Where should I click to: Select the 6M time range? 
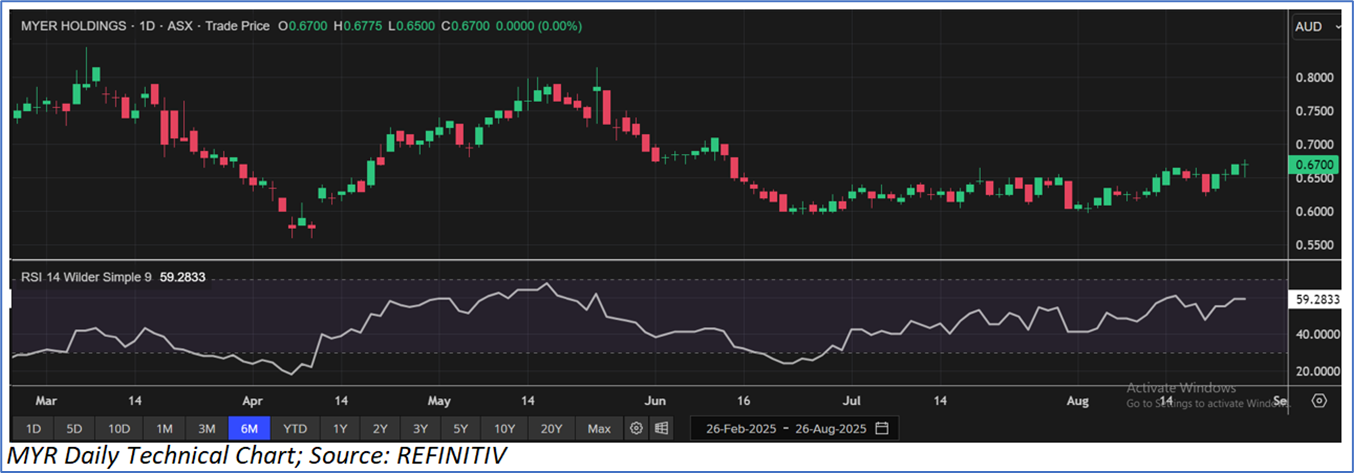(x=250, y=429)
